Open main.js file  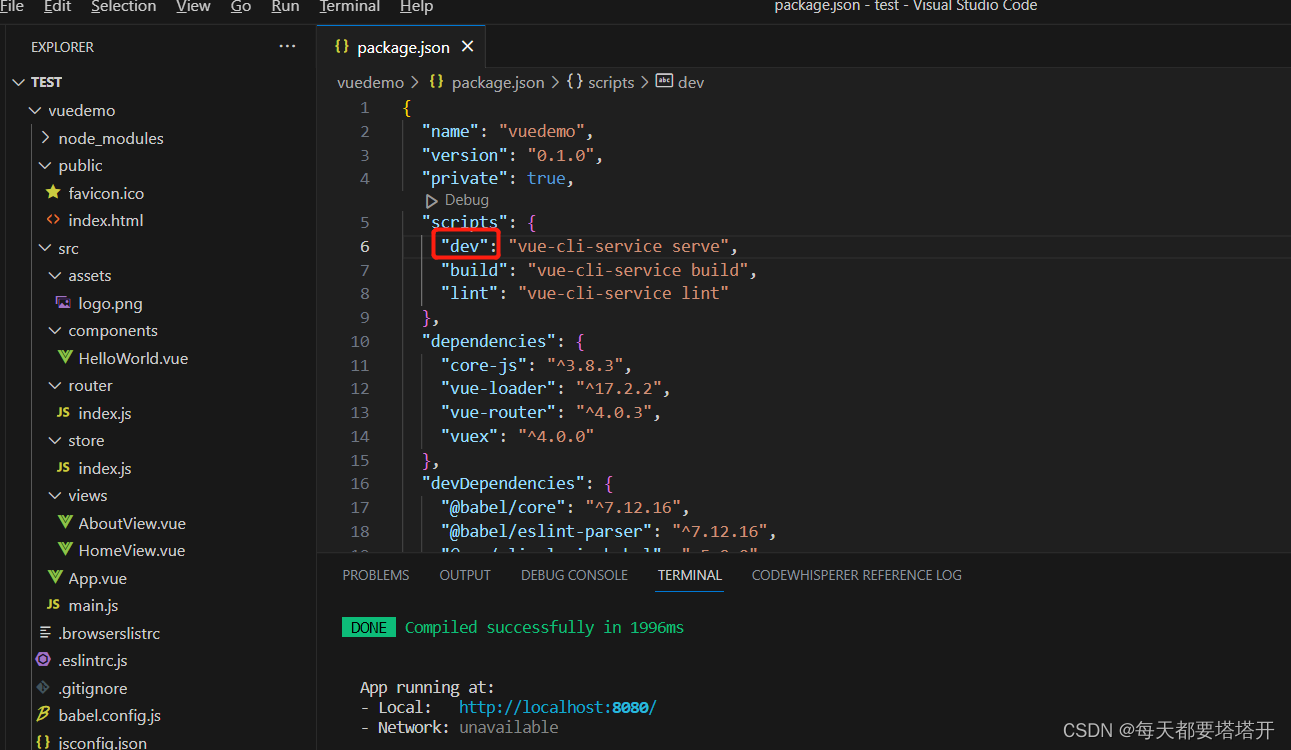click(93, 605)
